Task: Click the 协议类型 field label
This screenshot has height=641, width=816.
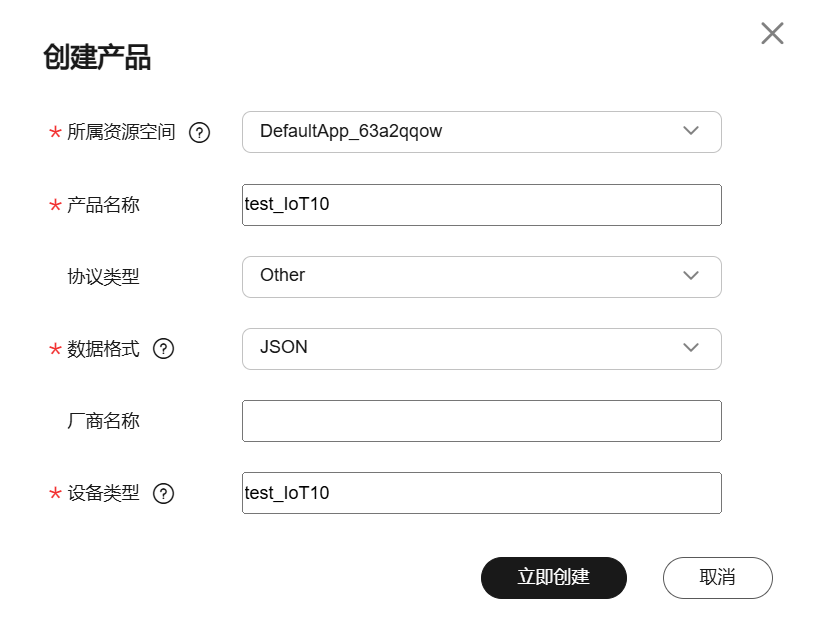Action: [x=104, y=277]
